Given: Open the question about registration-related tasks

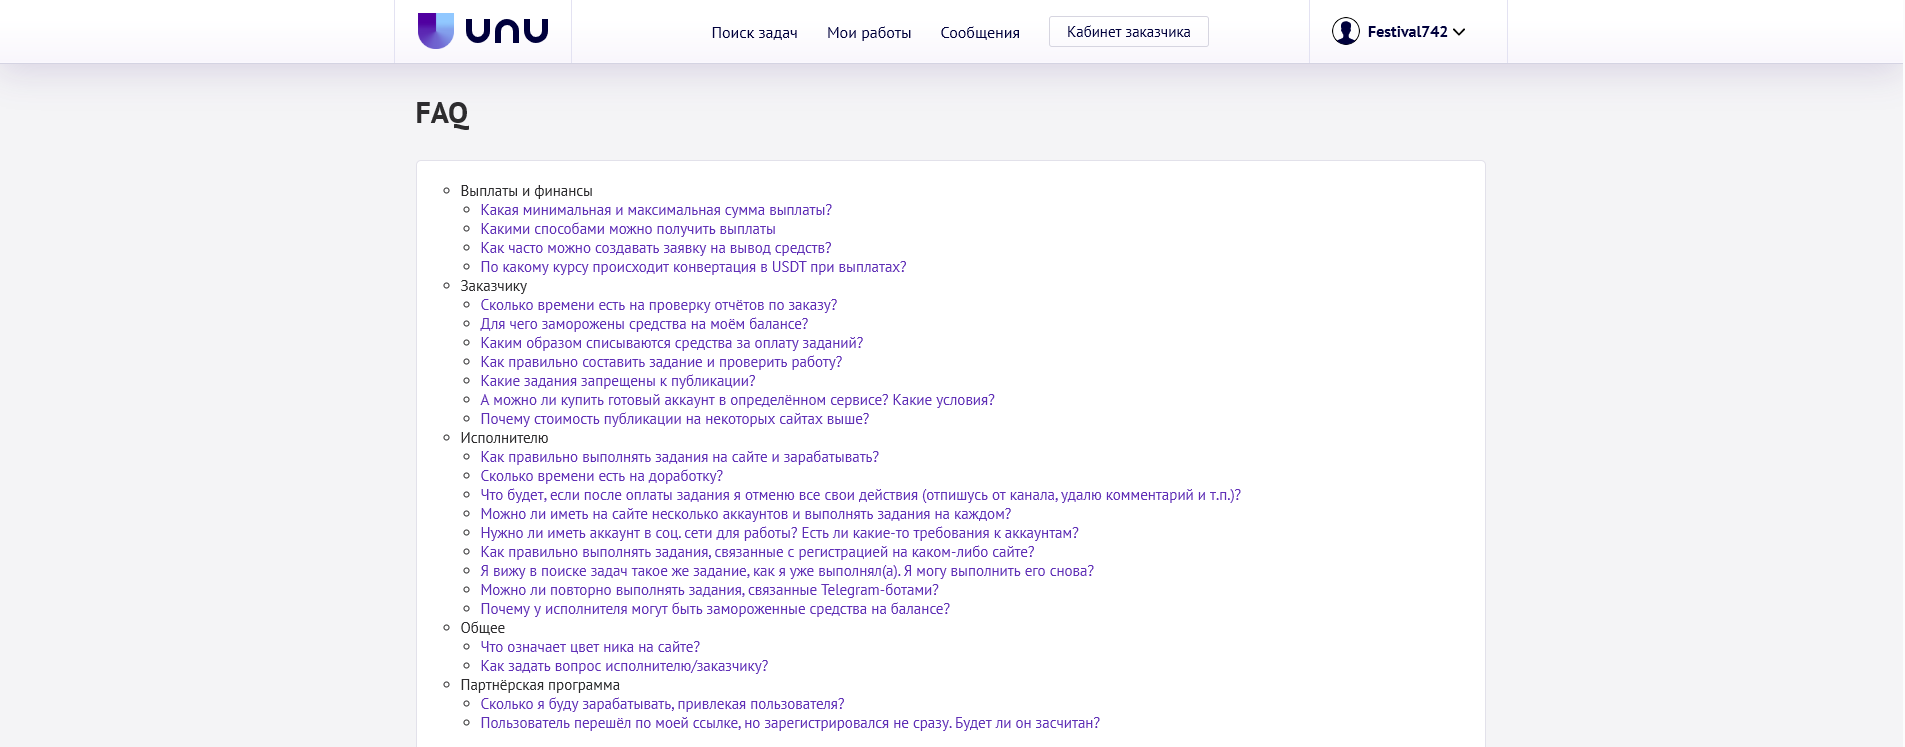Looking at the screenshot, I should pyautogui.click(x=757, y=552).
